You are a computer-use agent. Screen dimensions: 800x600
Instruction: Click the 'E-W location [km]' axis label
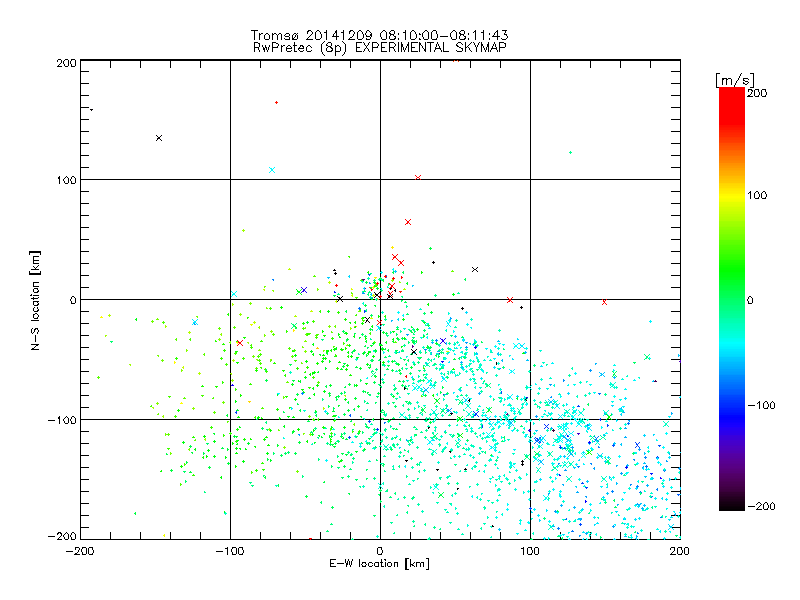[380, 564]
